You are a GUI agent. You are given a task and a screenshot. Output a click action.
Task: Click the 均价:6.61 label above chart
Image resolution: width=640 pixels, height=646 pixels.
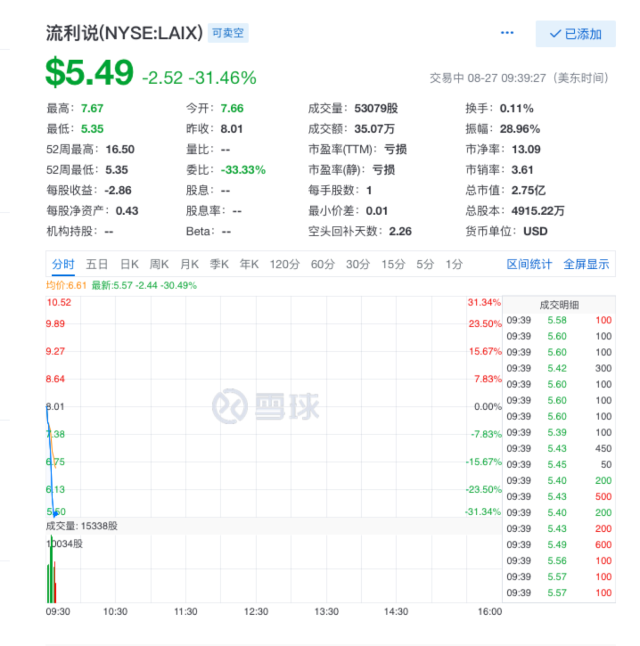click(66, 286)
